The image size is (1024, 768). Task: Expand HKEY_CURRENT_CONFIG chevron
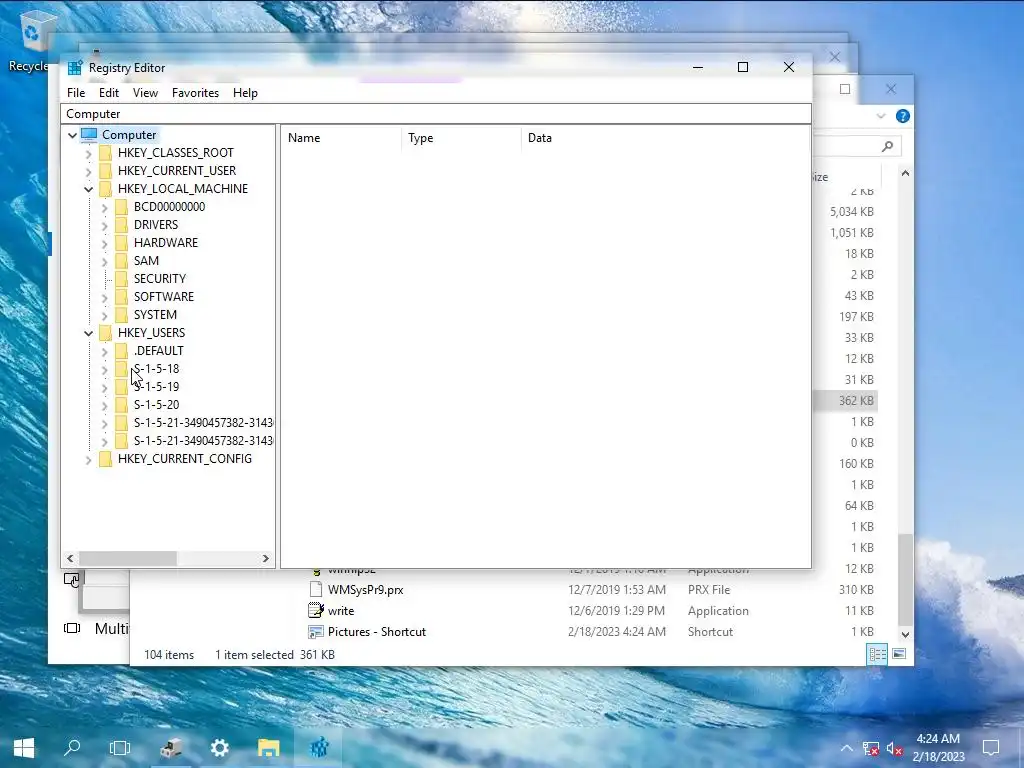[88, 460]
